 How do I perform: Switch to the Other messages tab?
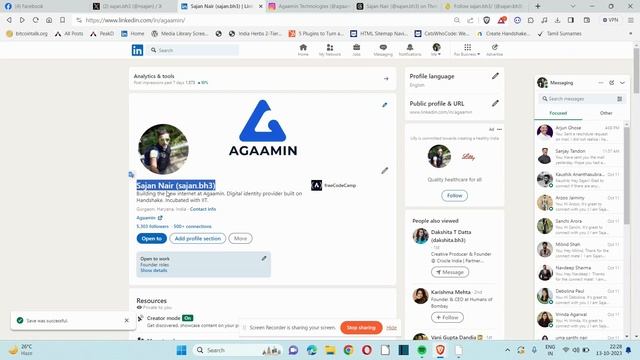point(606,113)
